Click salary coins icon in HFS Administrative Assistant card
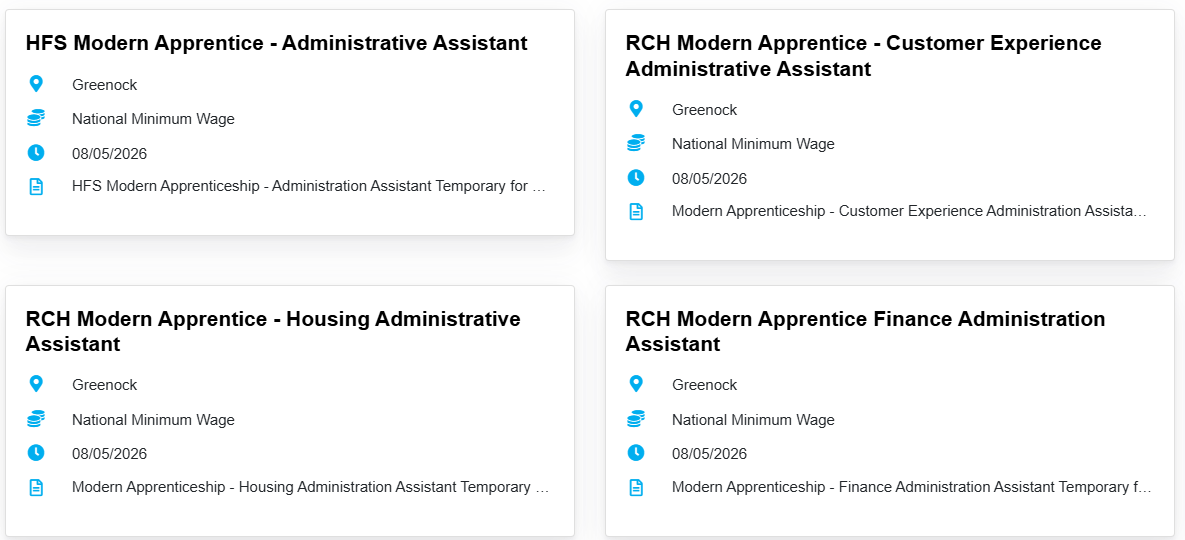This screenshot has height=540, width=1185. (x=36, y=119)
